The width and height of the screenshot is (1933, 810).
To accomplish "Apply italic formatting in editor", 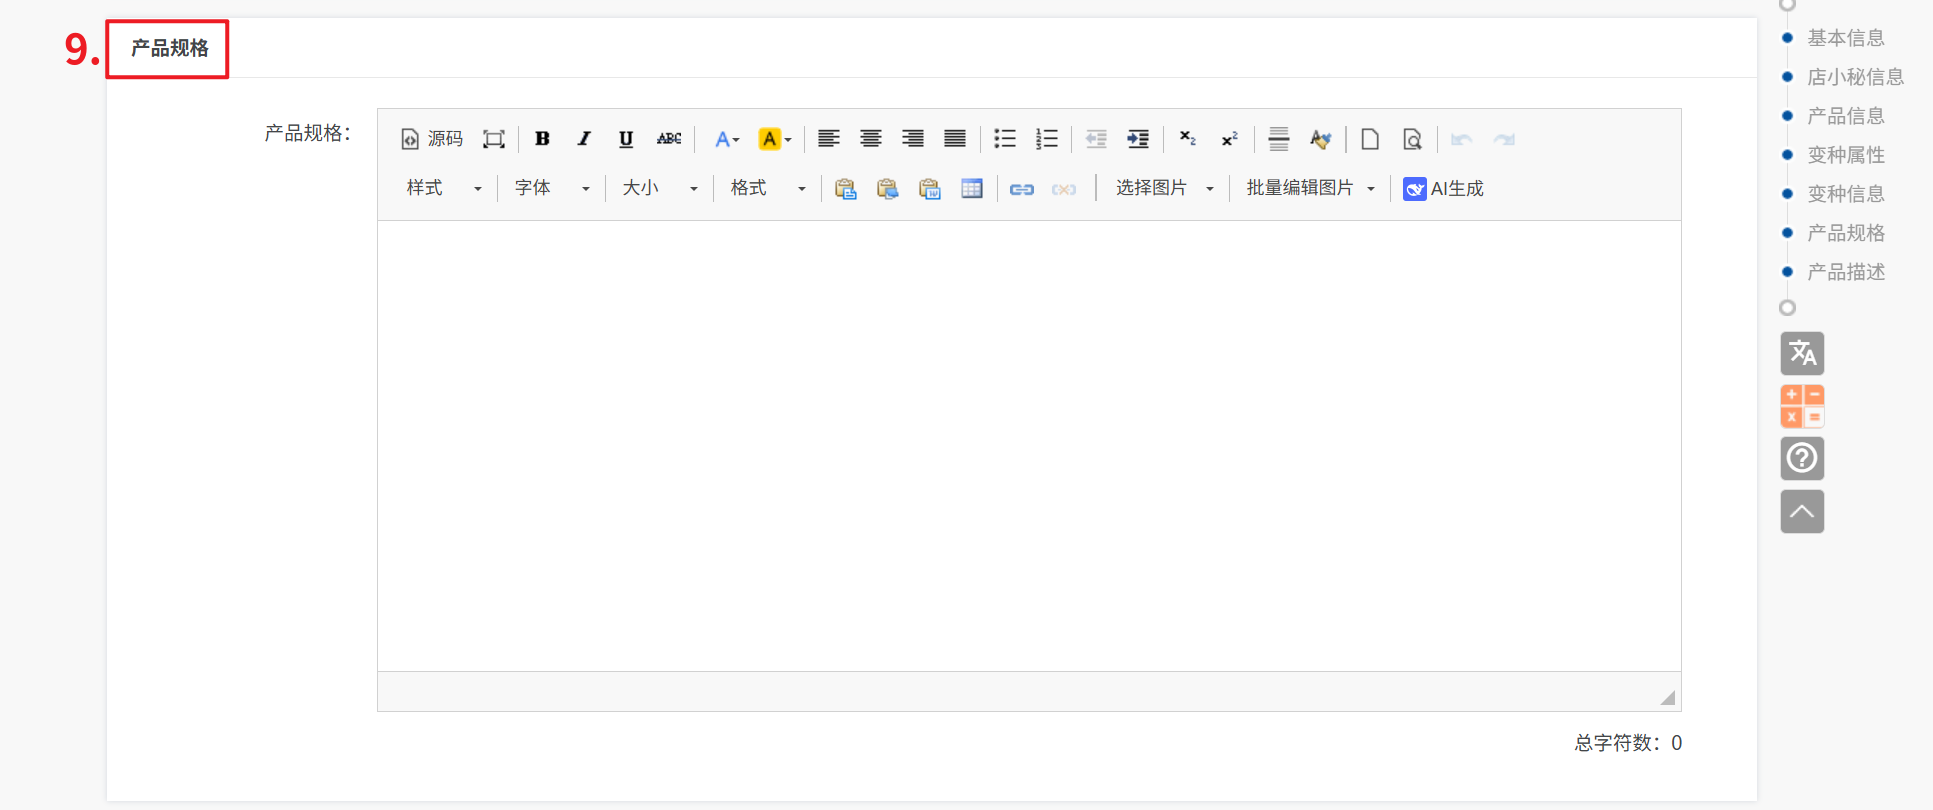I will coord(584,139).
